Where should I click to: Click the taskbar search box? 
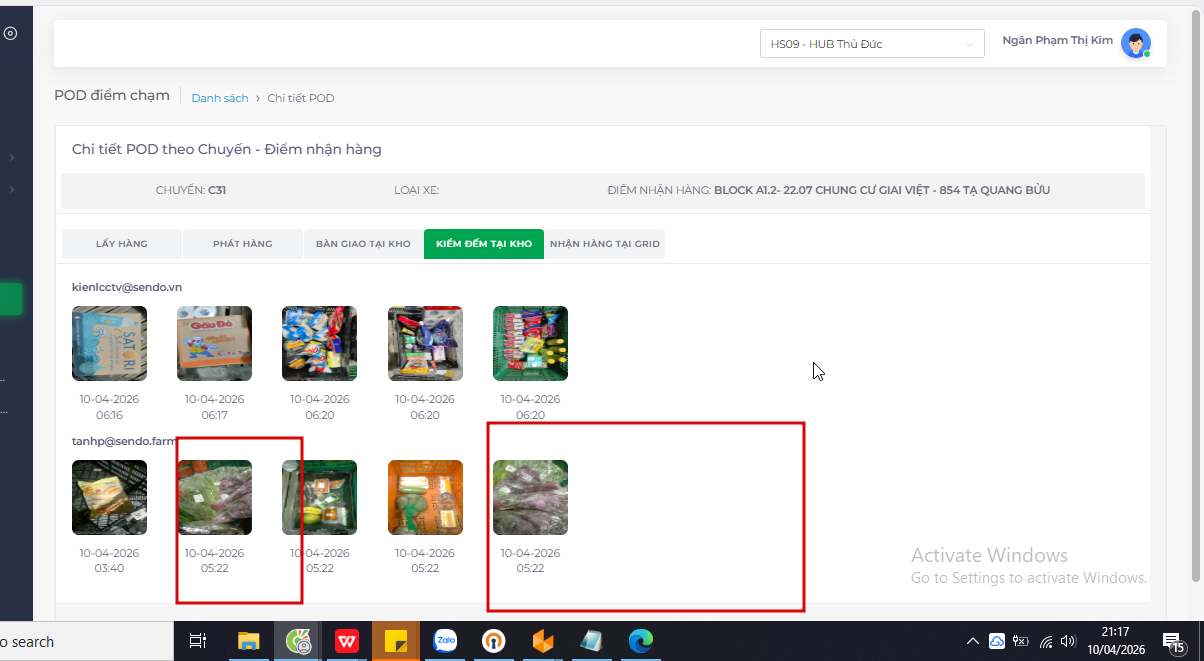pos(85,641)
